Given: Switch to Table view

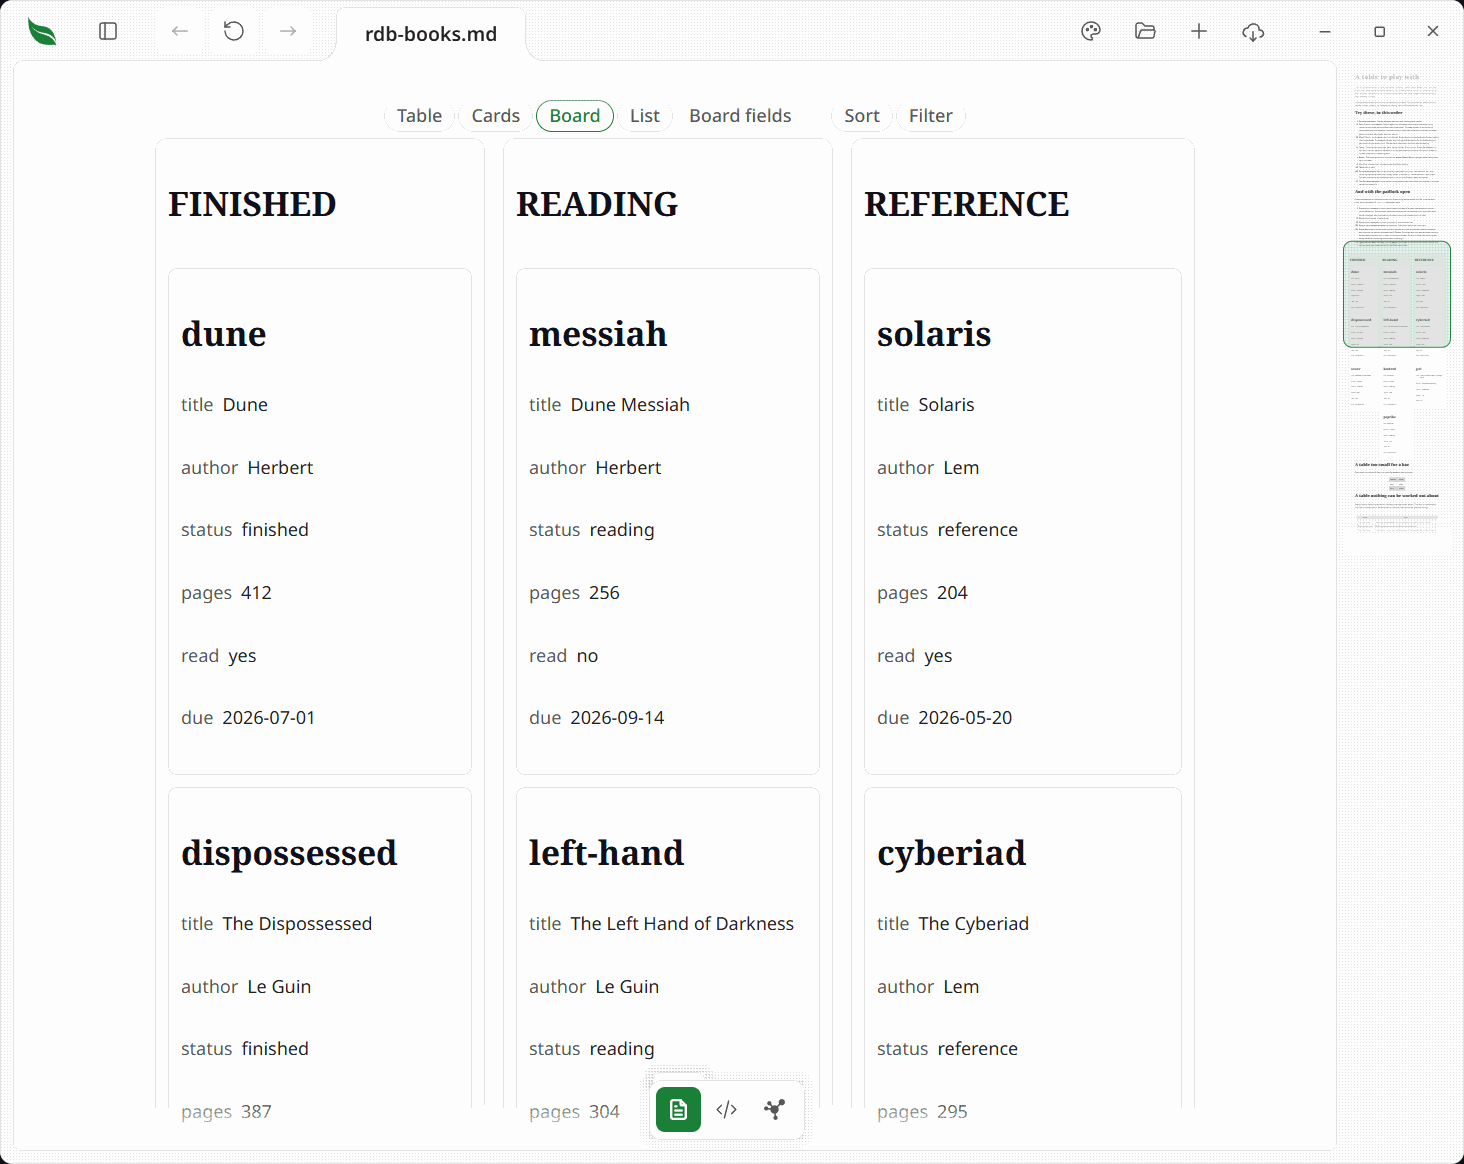Looking at the screenshot, I should click(419, 116).
